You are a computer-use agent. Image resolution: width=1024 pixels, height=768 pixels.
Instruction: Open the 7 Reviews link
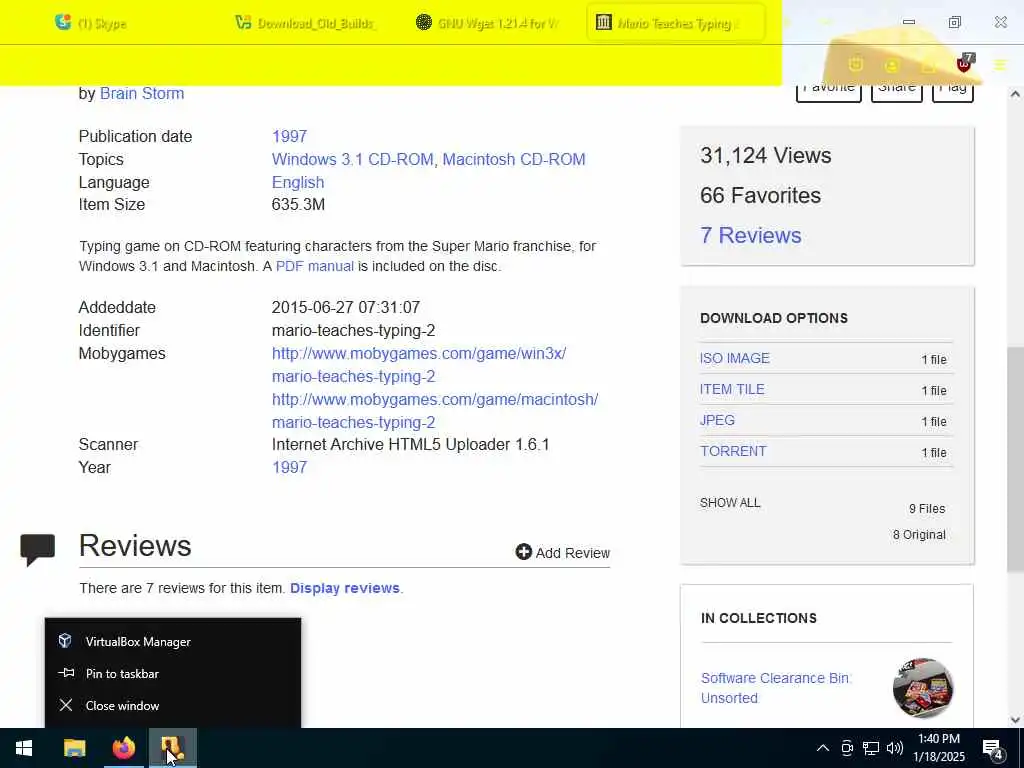pyautogui.click(x=750, y=235)
